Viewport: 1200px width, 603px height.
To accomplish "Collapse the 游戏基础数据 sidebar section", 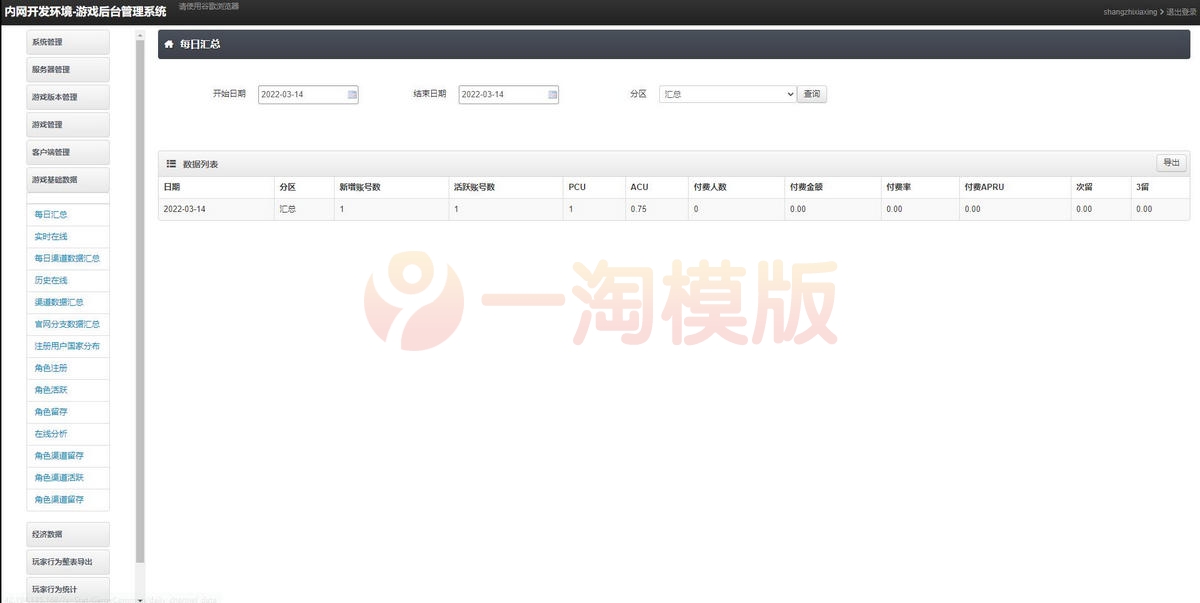I will coord(67,179).
